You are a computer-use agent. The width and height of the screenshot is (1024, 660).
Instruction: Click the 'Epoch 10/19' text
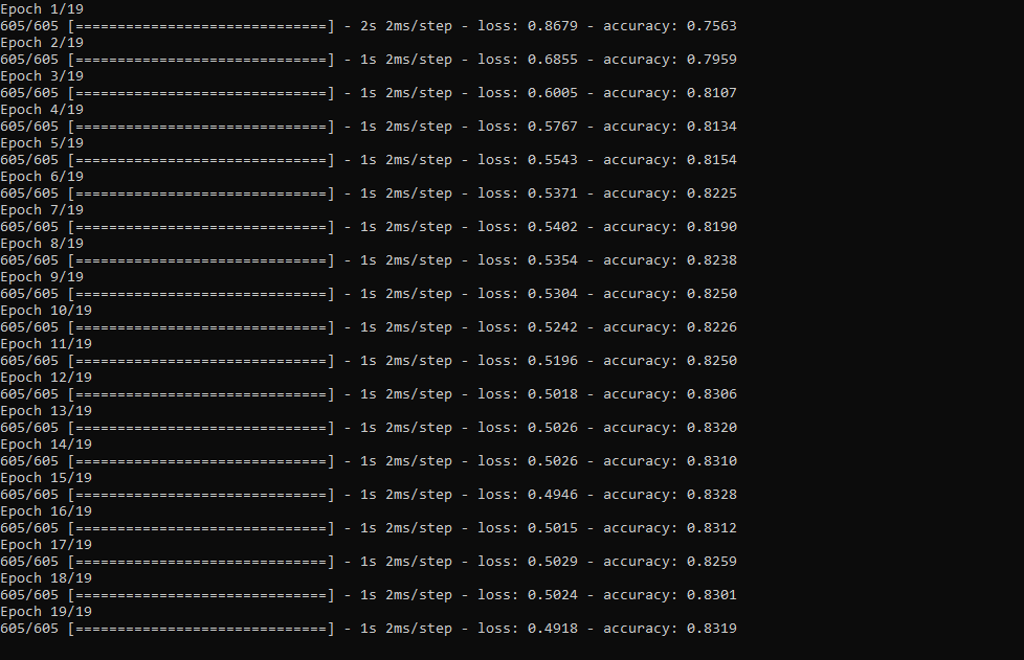pos(46,311)
